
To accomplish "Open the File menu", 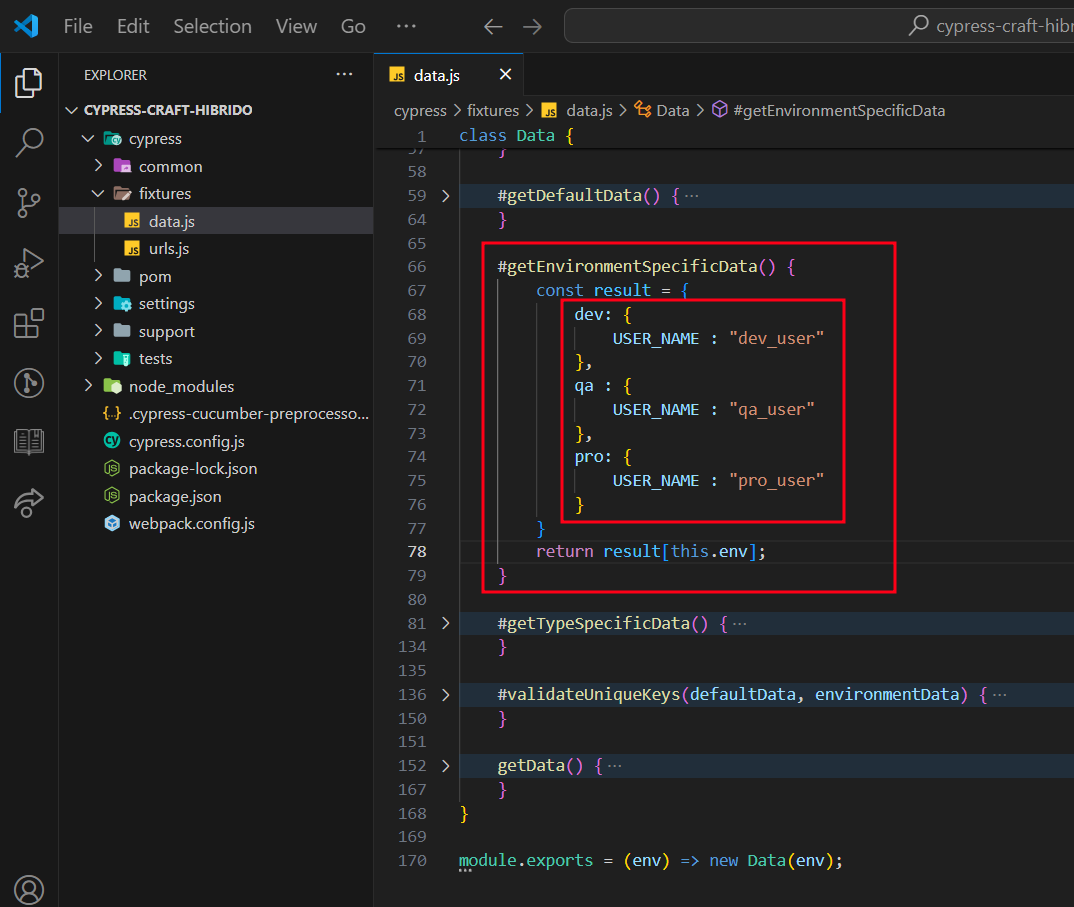I will coord(78,26).
